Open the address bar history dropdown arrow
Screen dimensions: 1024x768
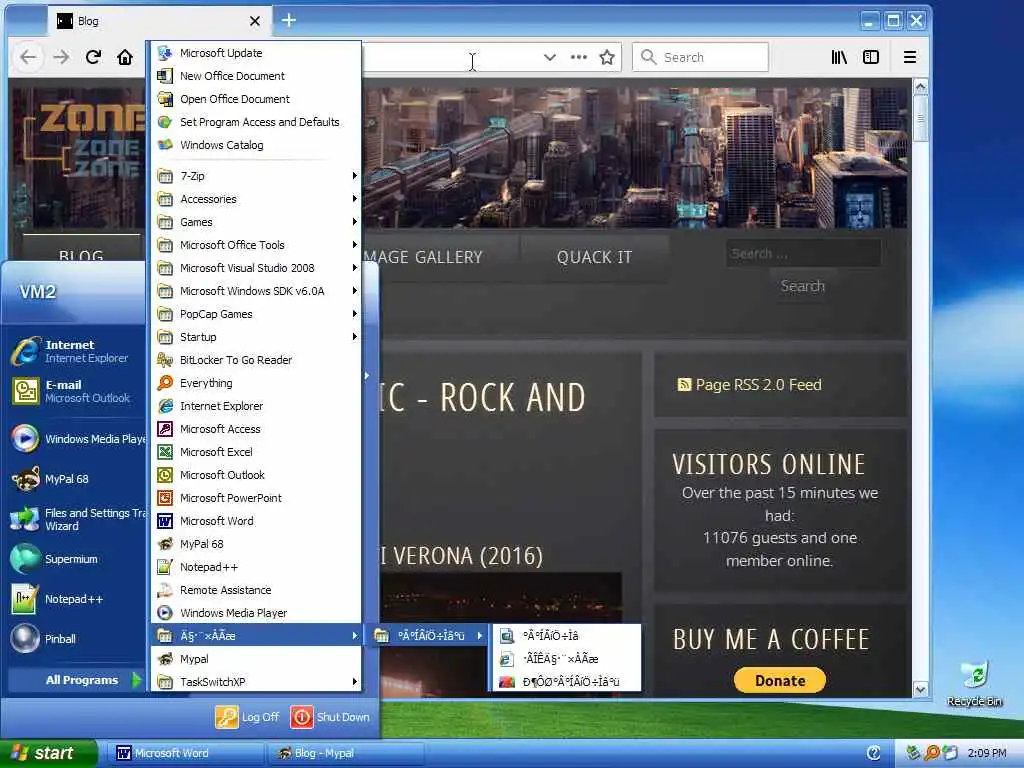[x=550, y=57]
